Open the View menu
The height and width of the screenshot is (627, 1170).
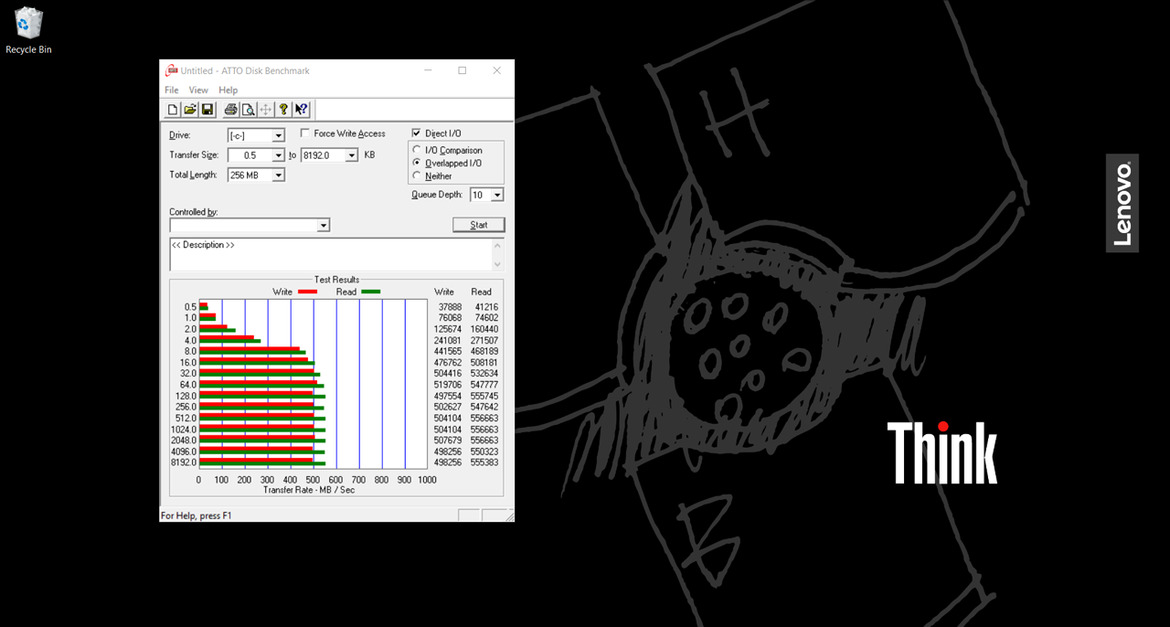pyautogui.click(x=198, y=90)
